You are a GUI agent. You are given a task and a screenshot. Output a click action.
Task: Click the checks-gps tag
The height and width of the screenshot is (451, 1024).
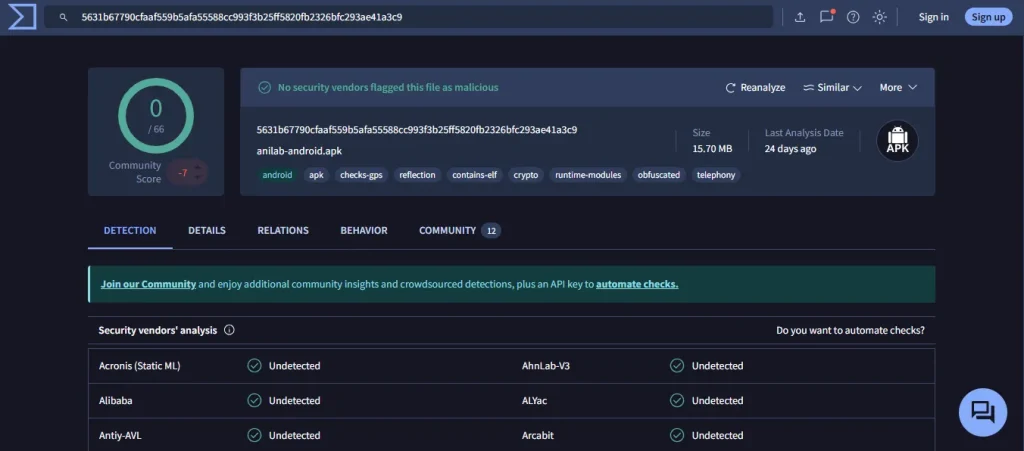tap(361, 175)
